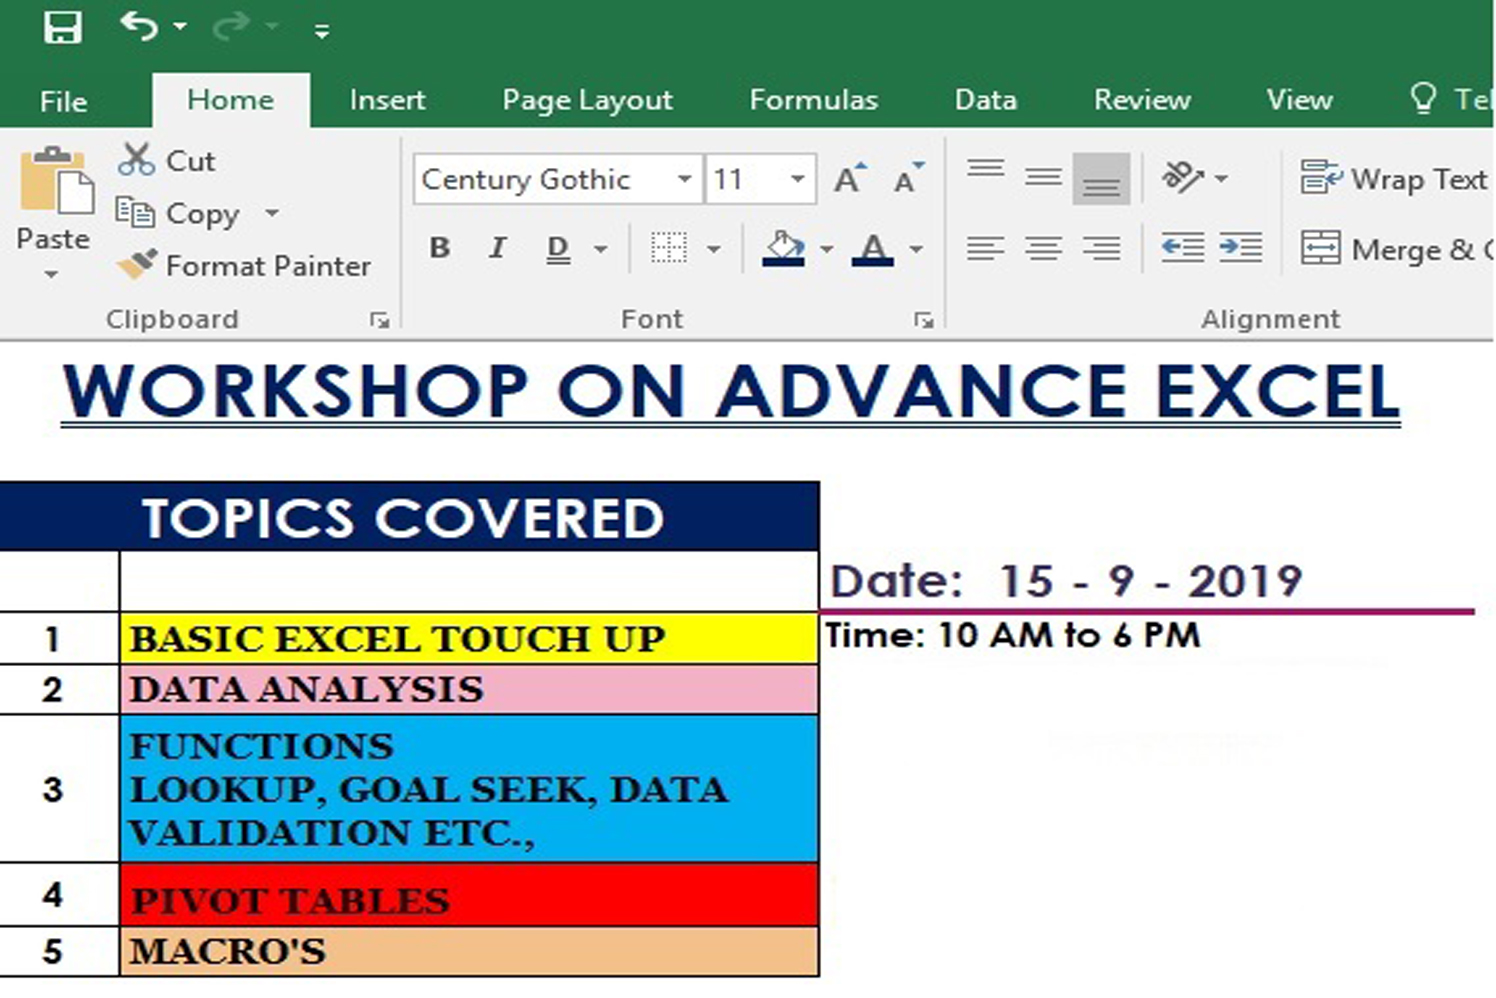
Task: Click the Borders grid icon
Action: [669, 248]
